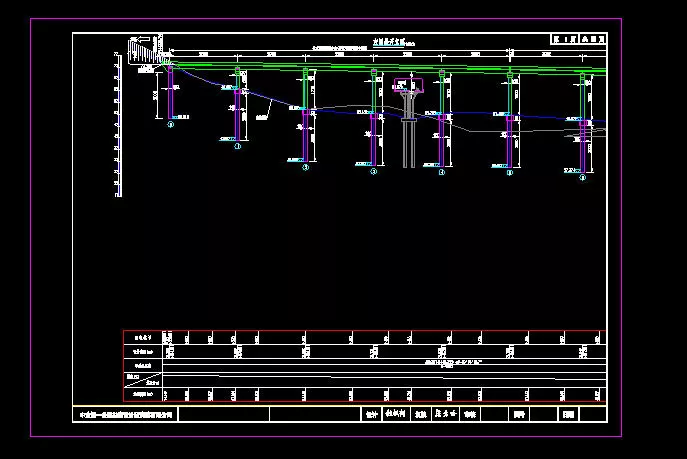Screen dimensions: 687x459
Task: Select the diagonal-split label cell in data table
Action: [x=142, y=378]
